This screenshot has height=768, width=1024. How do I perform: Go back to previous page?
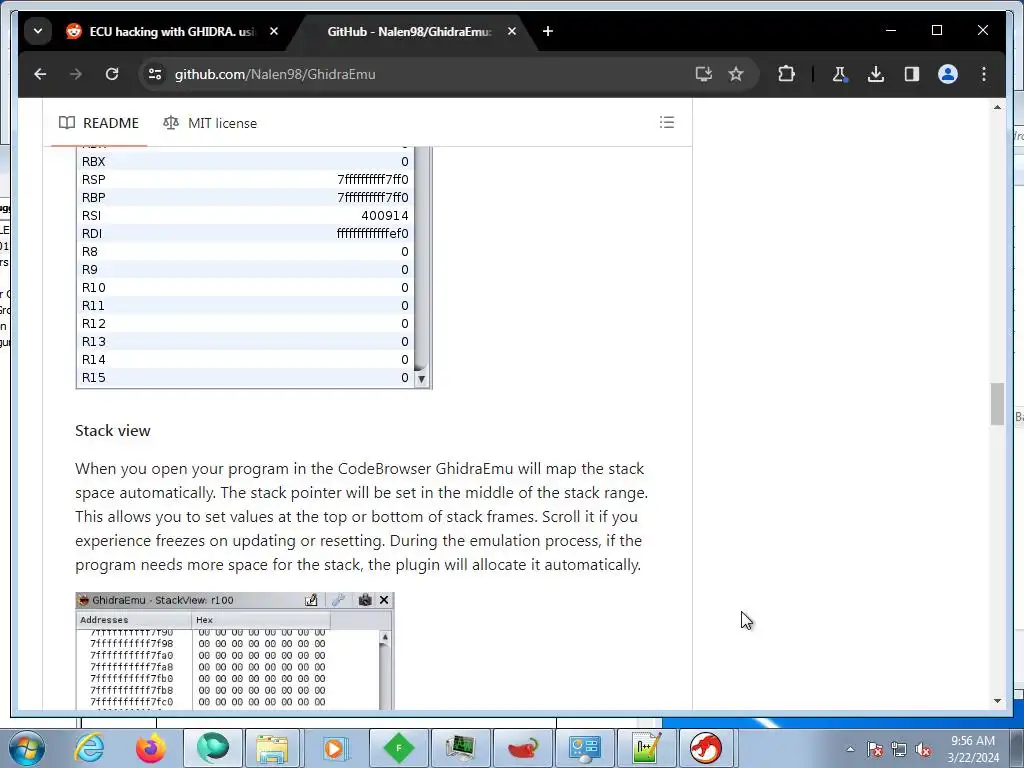[40, 74]
